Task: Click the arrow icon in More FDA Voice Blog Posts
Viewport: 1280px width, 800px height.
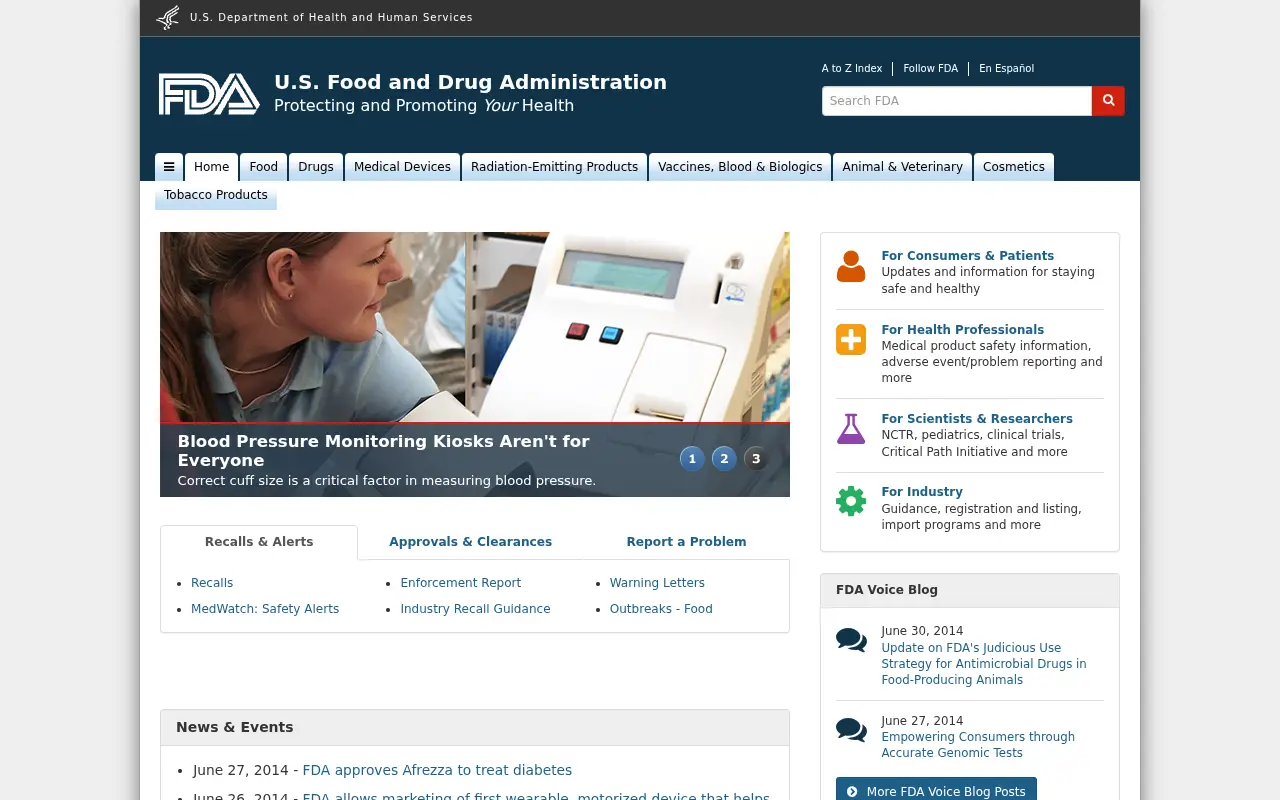Action: [x=852, y=792]
